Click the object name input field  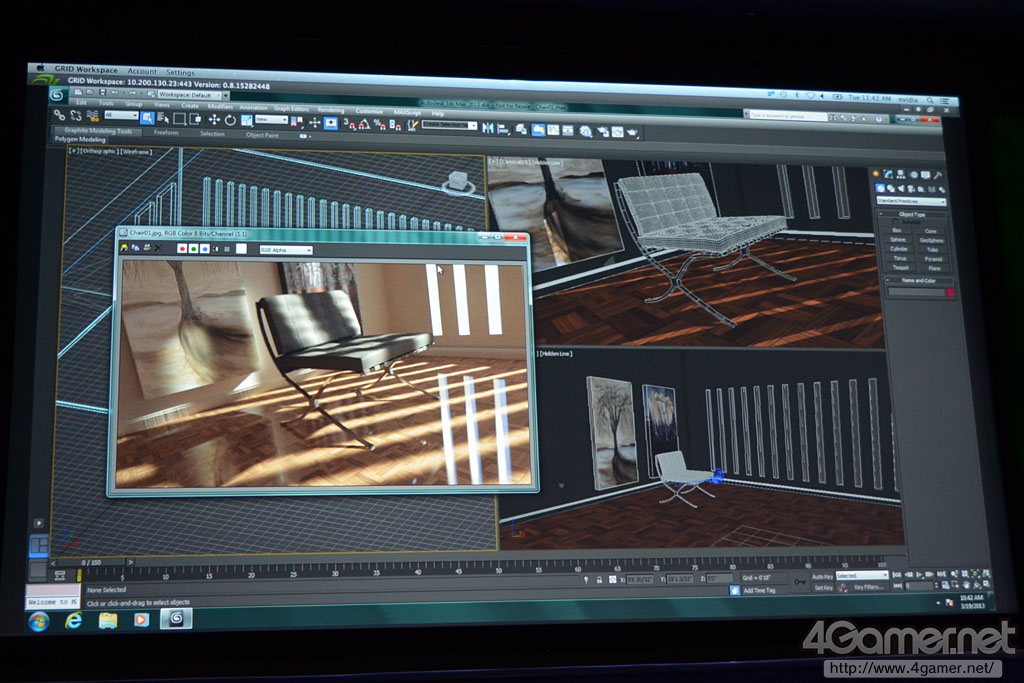(916, 293)
